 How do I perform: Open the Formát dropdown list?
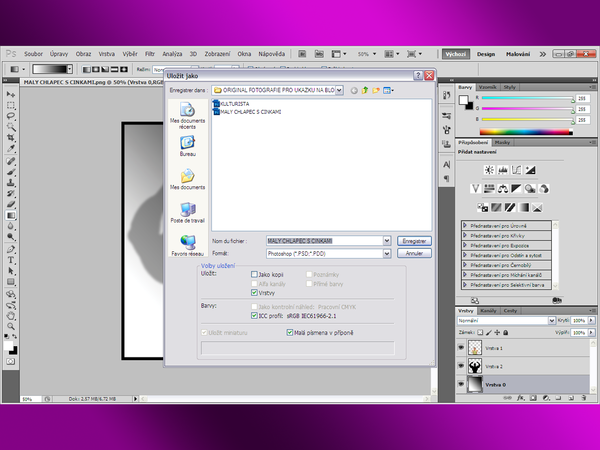pyautogui.click(x=386, y=254)
